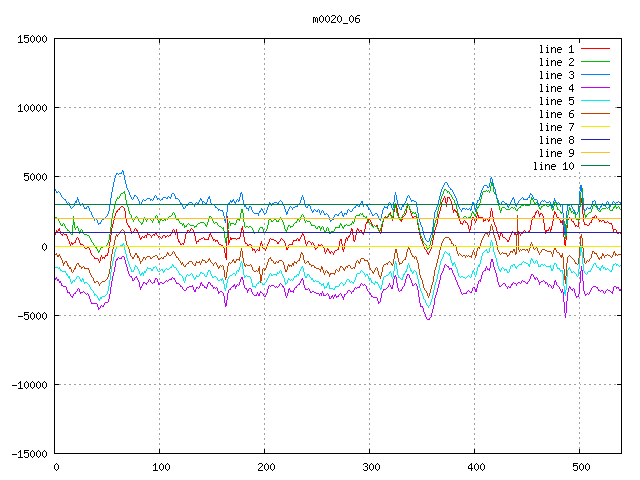Select the 'line 9' legend text
The height and width of the screenshot is (480, 640).
tap(556, 153)
